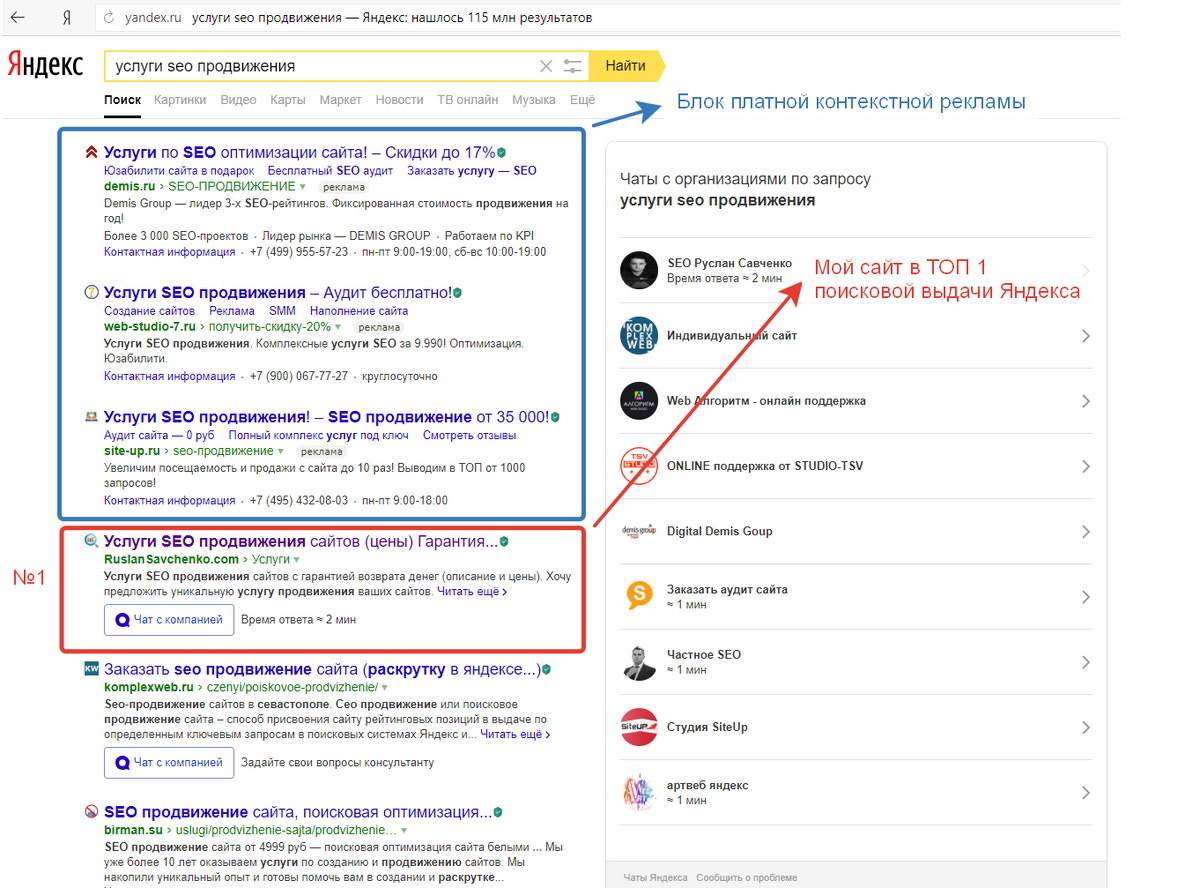
Task: Click Полный комплекс услуг под ключ sitelink
Action: [319, 435]
